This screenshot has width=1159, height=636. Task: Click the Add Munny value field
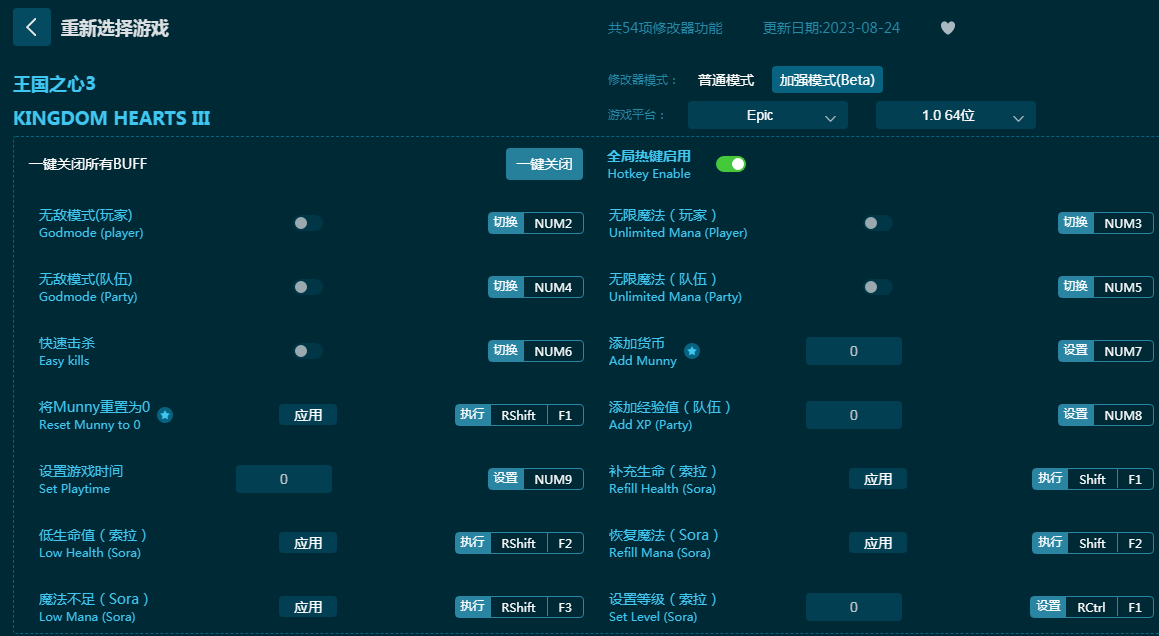pyautogui.click(x=854, y=351)
